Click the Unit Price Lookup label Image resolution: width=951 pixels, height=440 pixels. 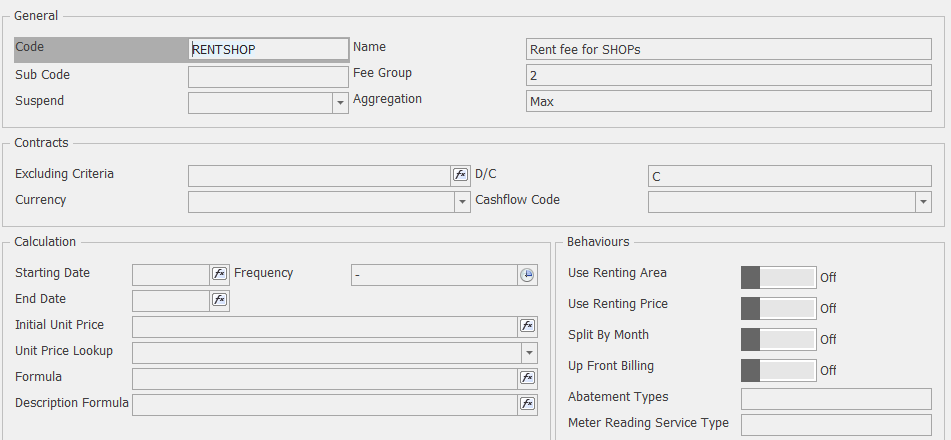pyautogui.click(x=64, y=351)
